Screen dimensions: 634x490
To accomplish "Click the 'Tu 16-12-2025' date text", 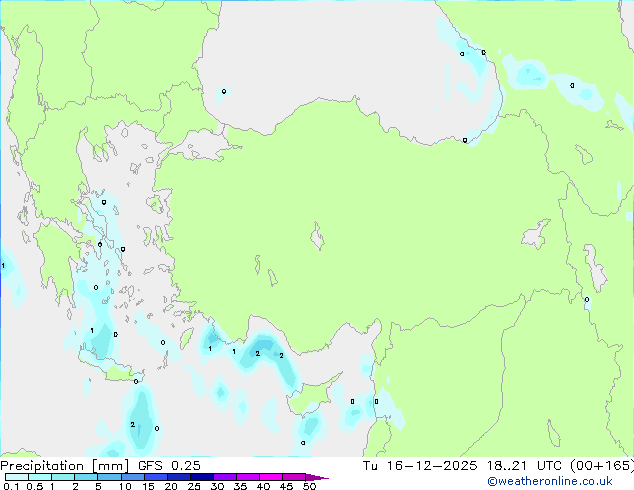I will click(420, 466).
